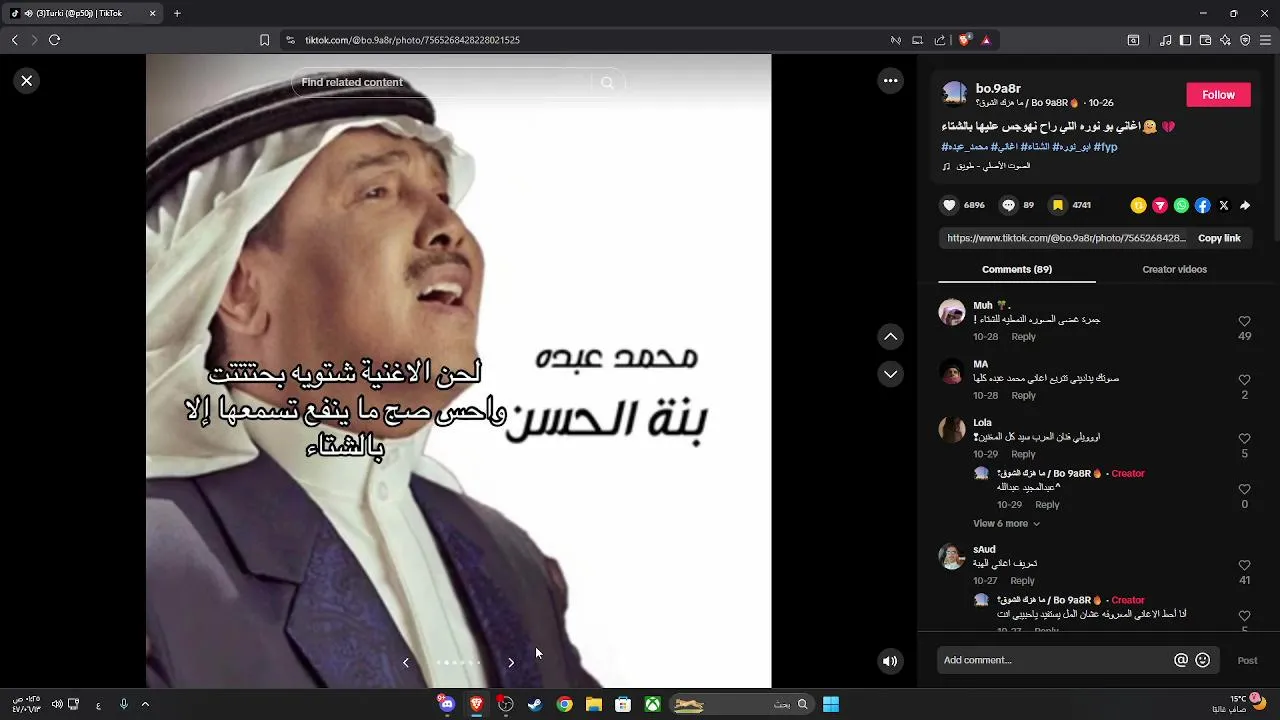1280x720 pixels.
Task: Copy link of the TikTok post
Action: coord(1219,238)
